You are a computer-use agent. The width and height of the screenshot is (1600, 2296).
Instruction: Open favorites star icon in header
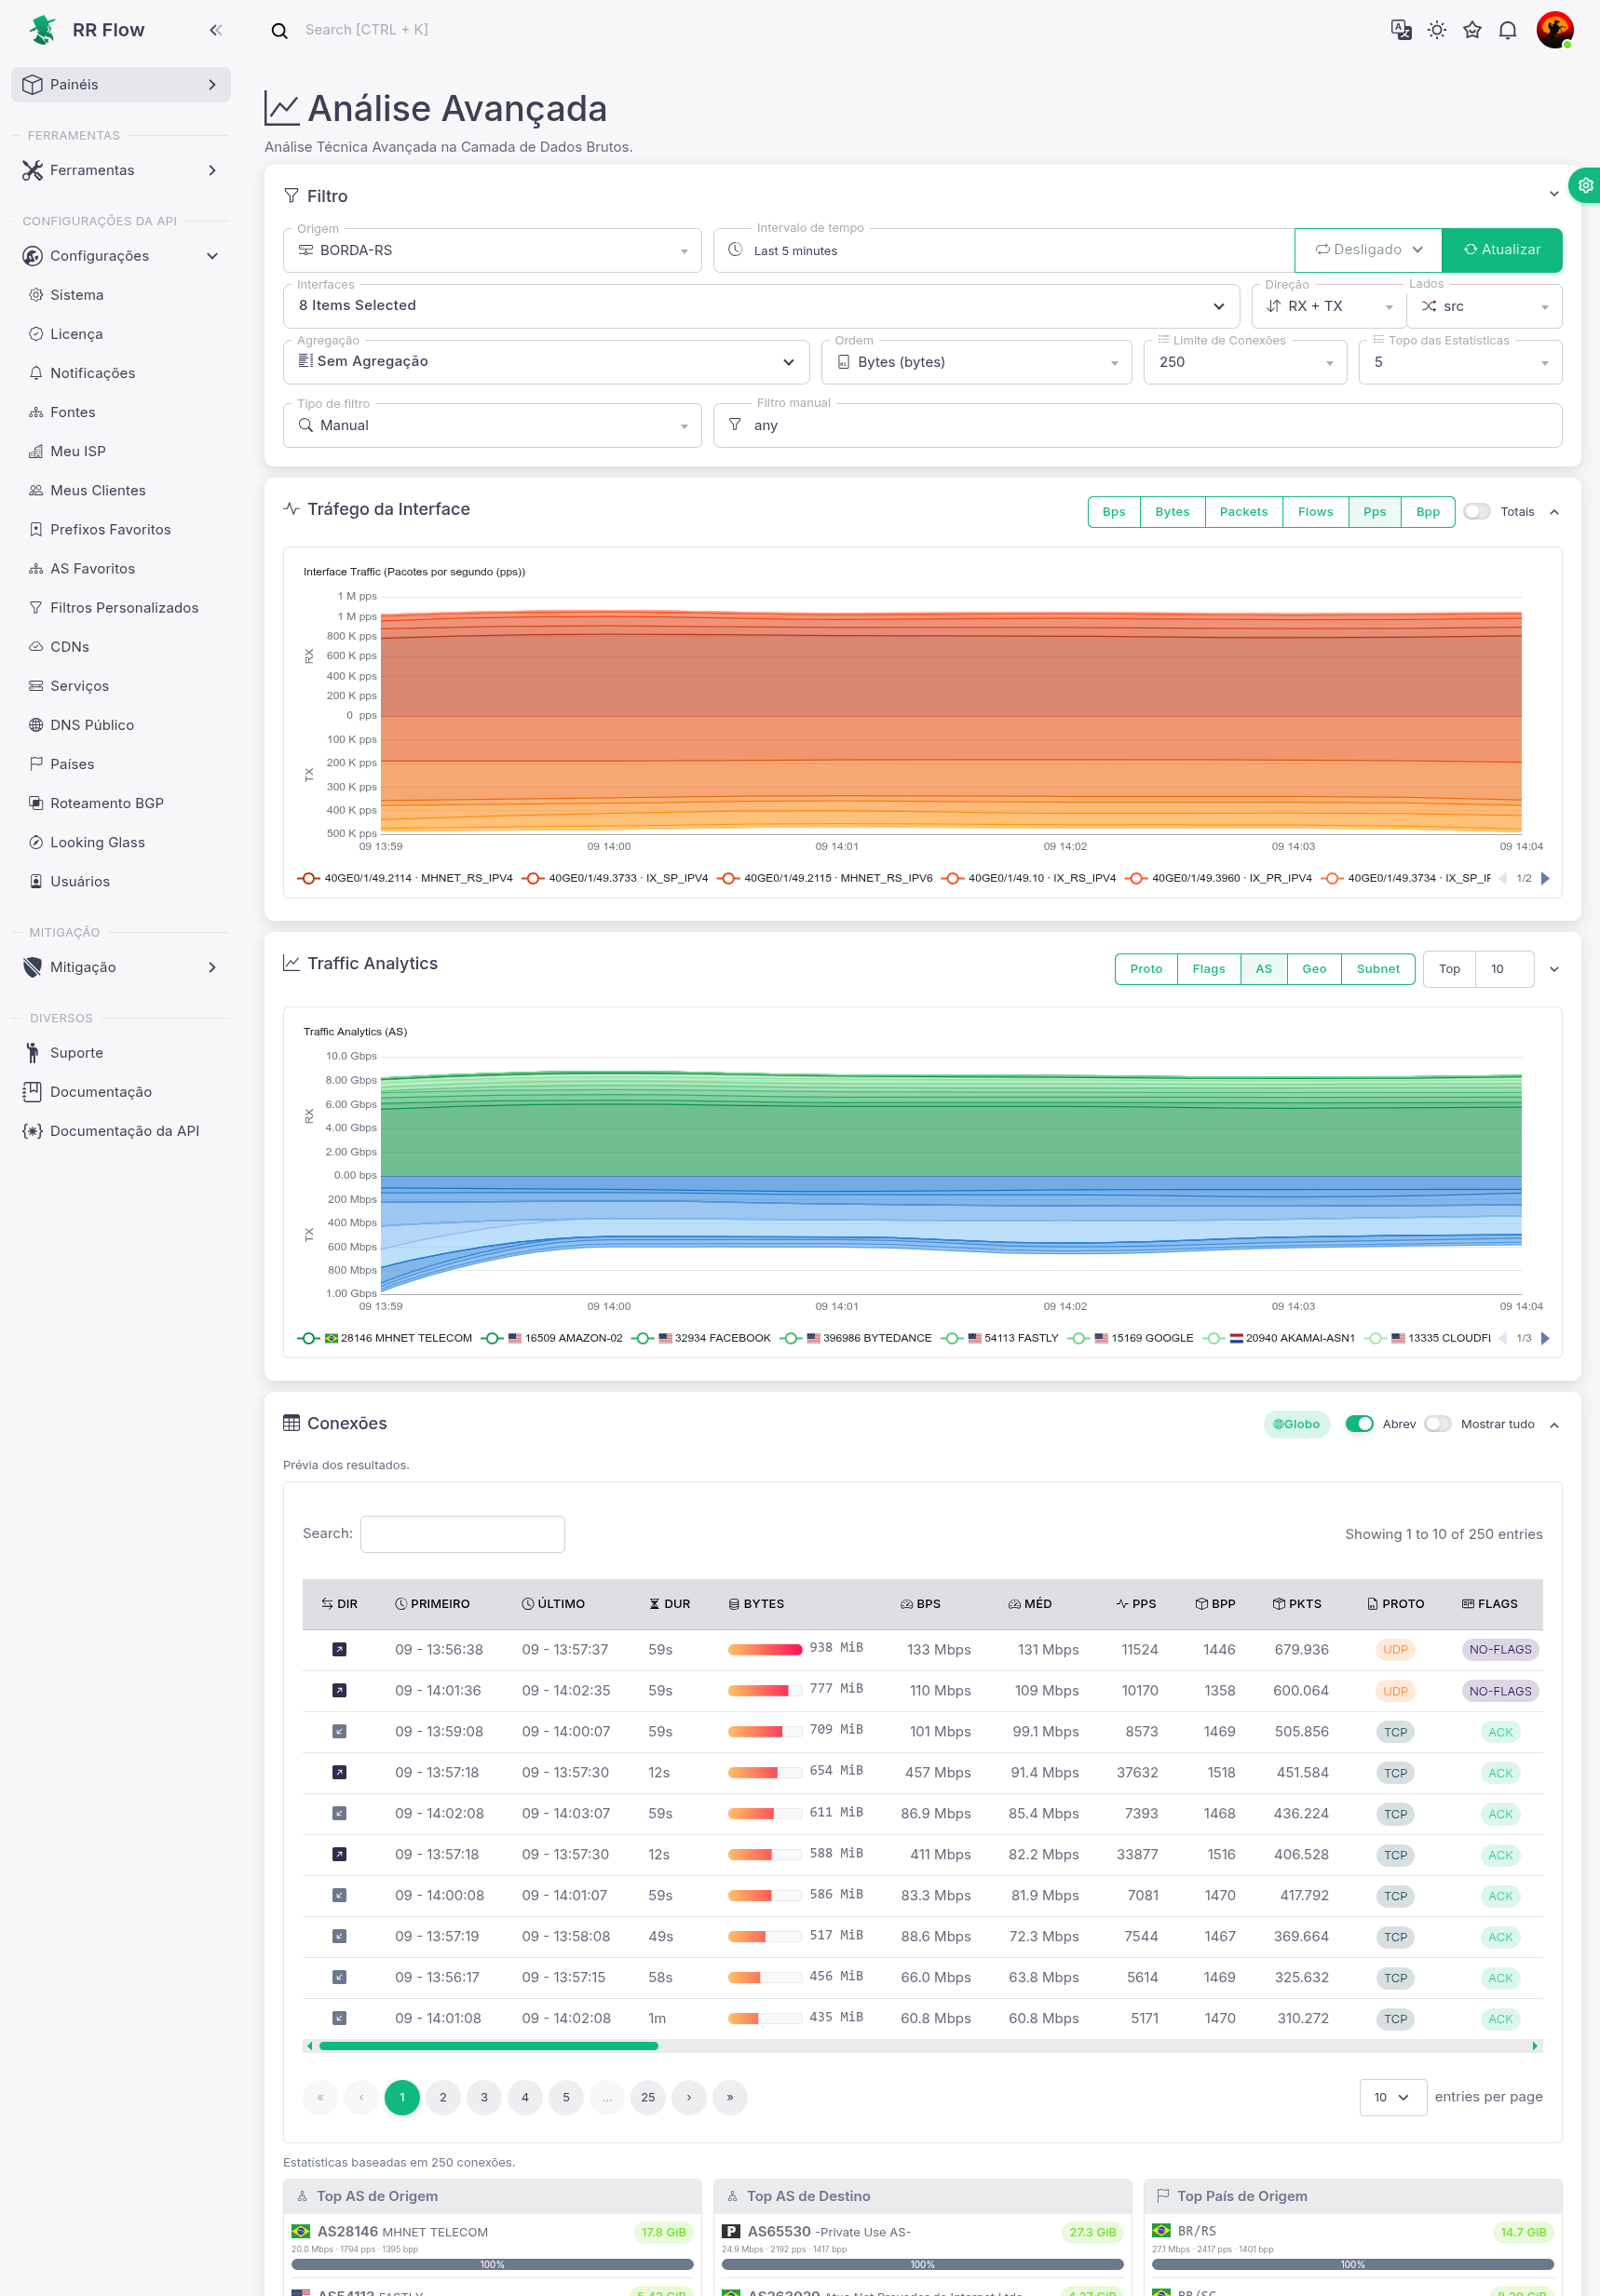click(1472, 30)
